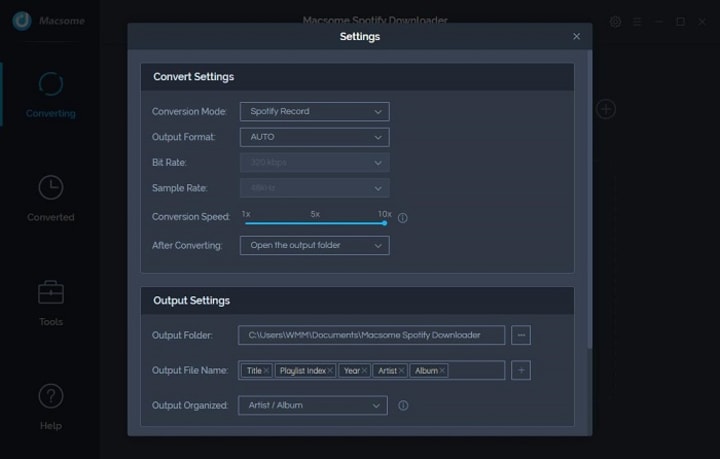Open the Output Organized dropdown
Viewport: 720px width, 459px height.
point(313,405)
